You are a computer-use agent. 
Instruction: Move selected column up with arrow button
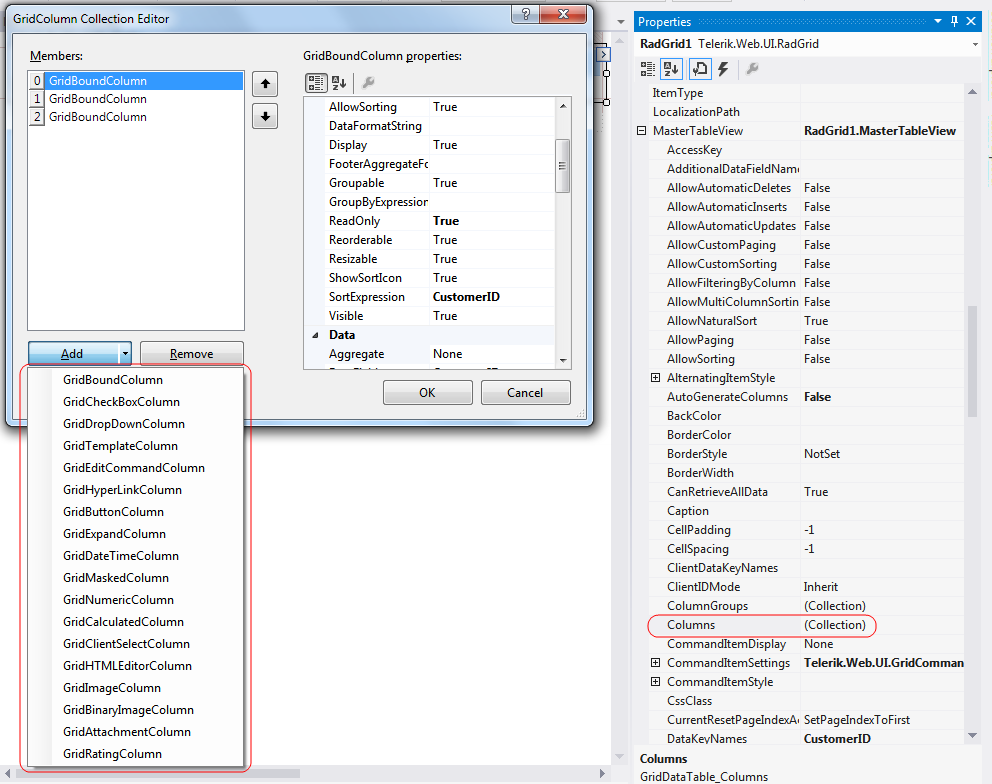[x=264, y=84]
